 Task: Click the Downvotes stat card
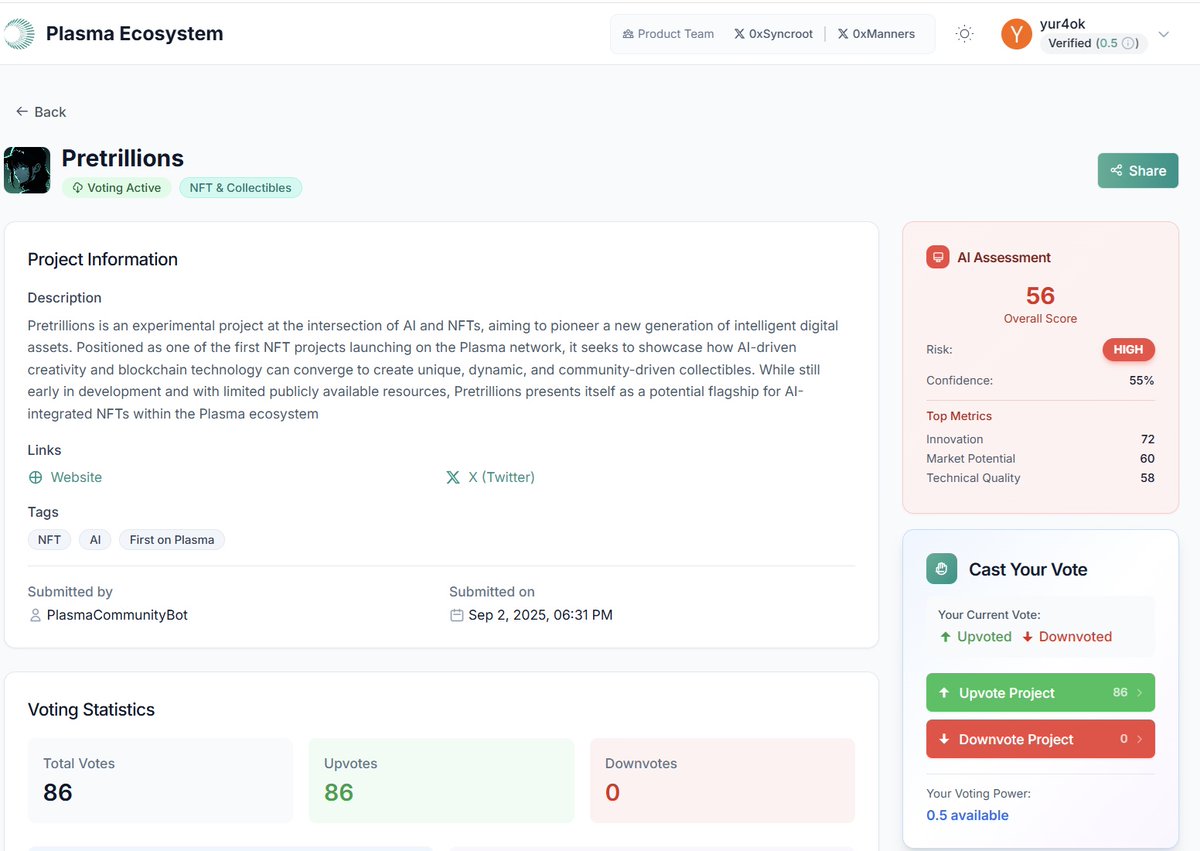coord(722,780)
